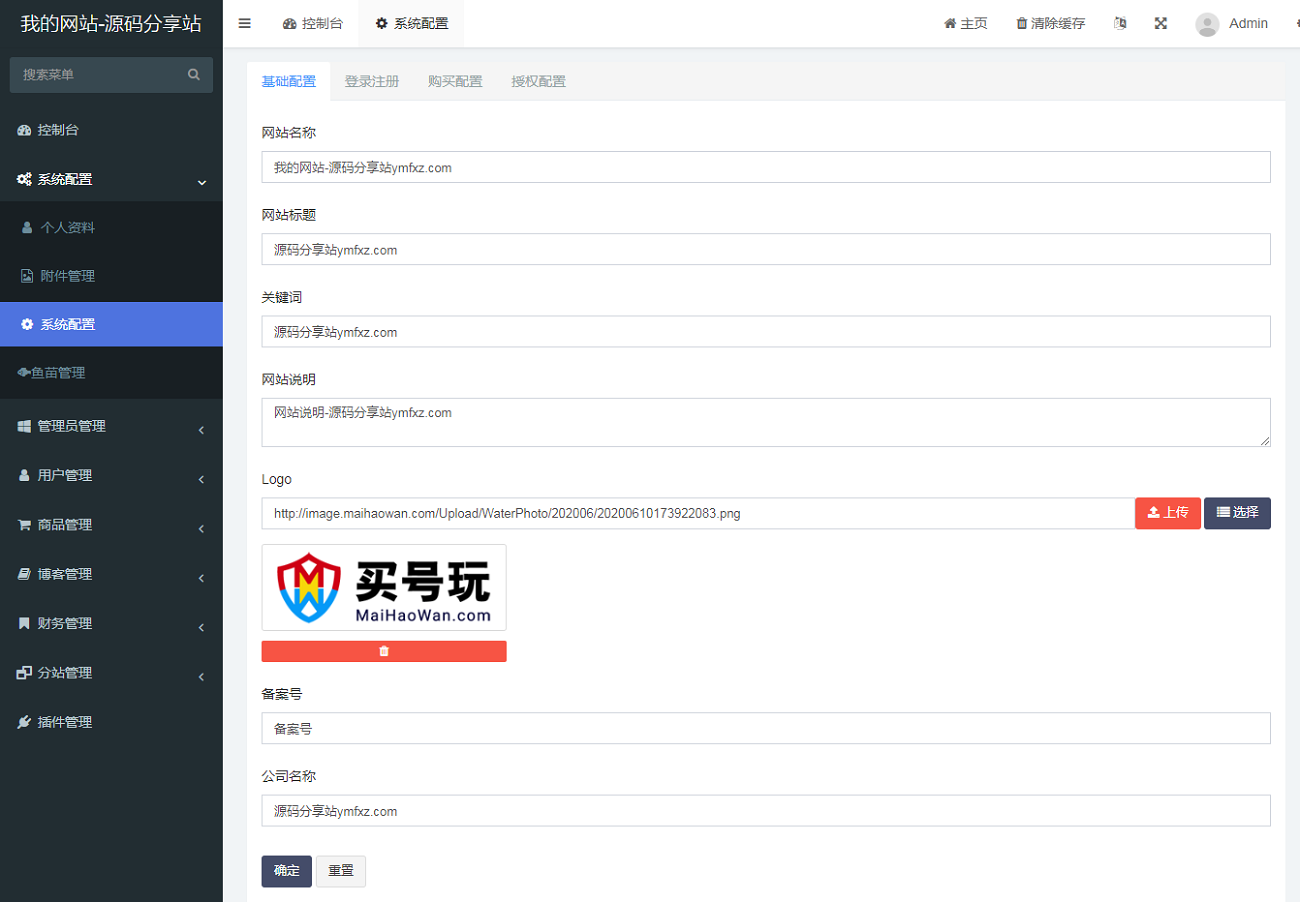Expand the 管理员管理 sidebar menu
The height and width of the screenshot is (902, 1300).
pyautogui.click(x=111, y=426)
